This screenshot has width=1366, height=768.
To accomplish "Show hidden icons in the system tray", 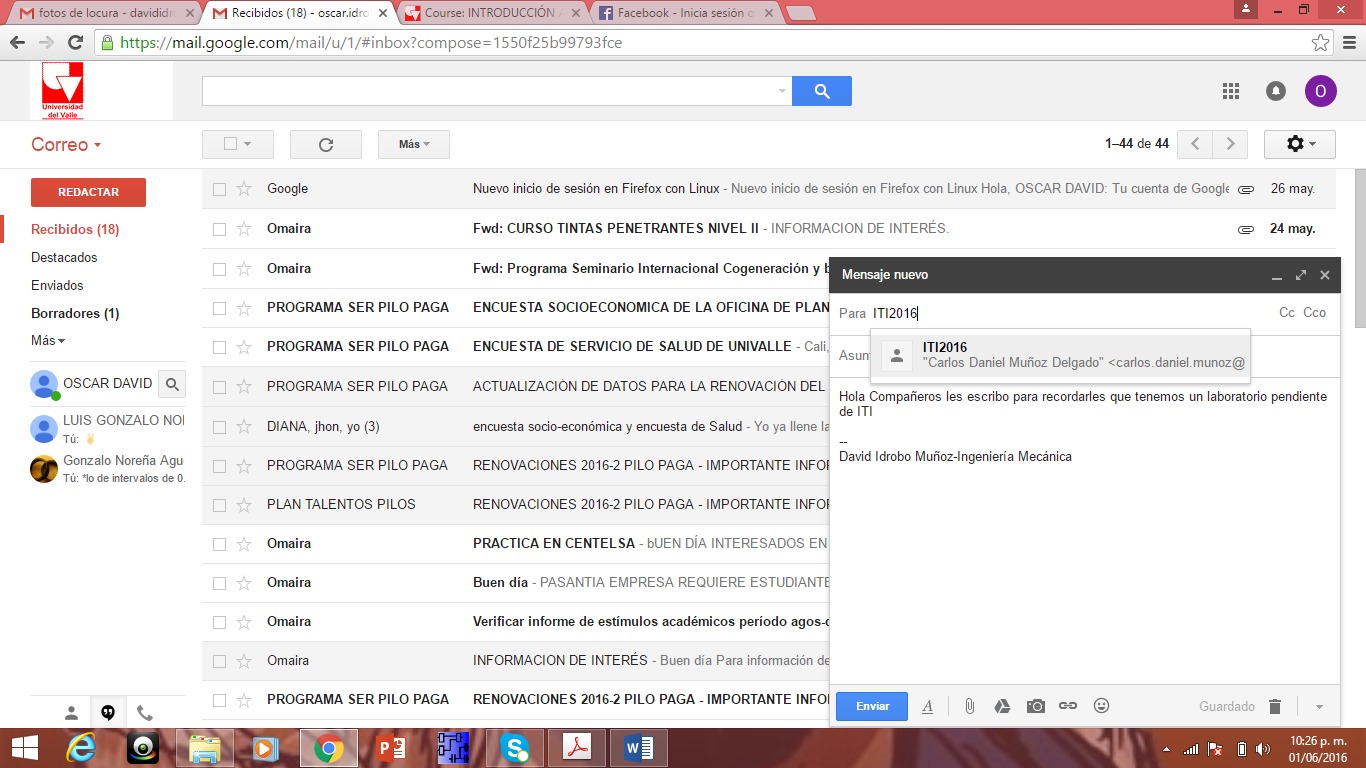I will pyautogui.click(x=1166, y=749).
